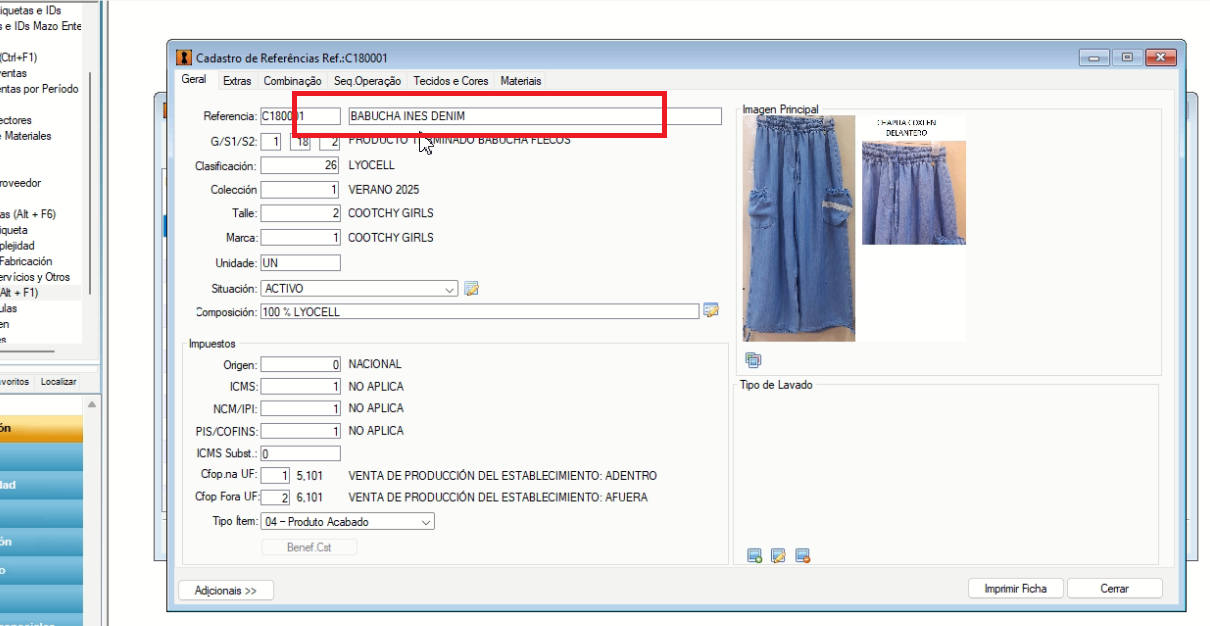Select 'entas por Período' in left tree

(x=39, y=89)
